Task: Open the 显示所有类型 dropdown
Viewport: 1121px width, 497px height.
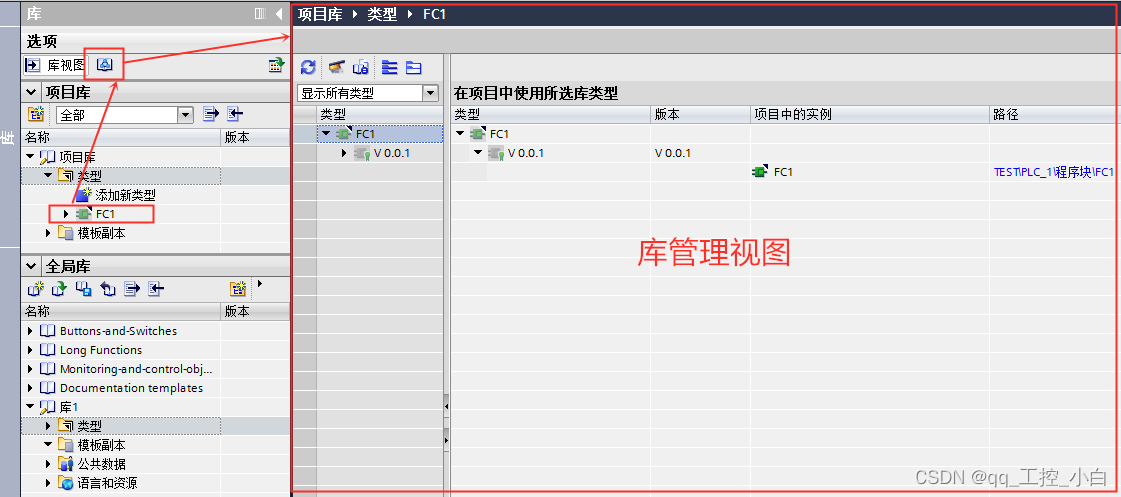Action: tap(430, 93)
